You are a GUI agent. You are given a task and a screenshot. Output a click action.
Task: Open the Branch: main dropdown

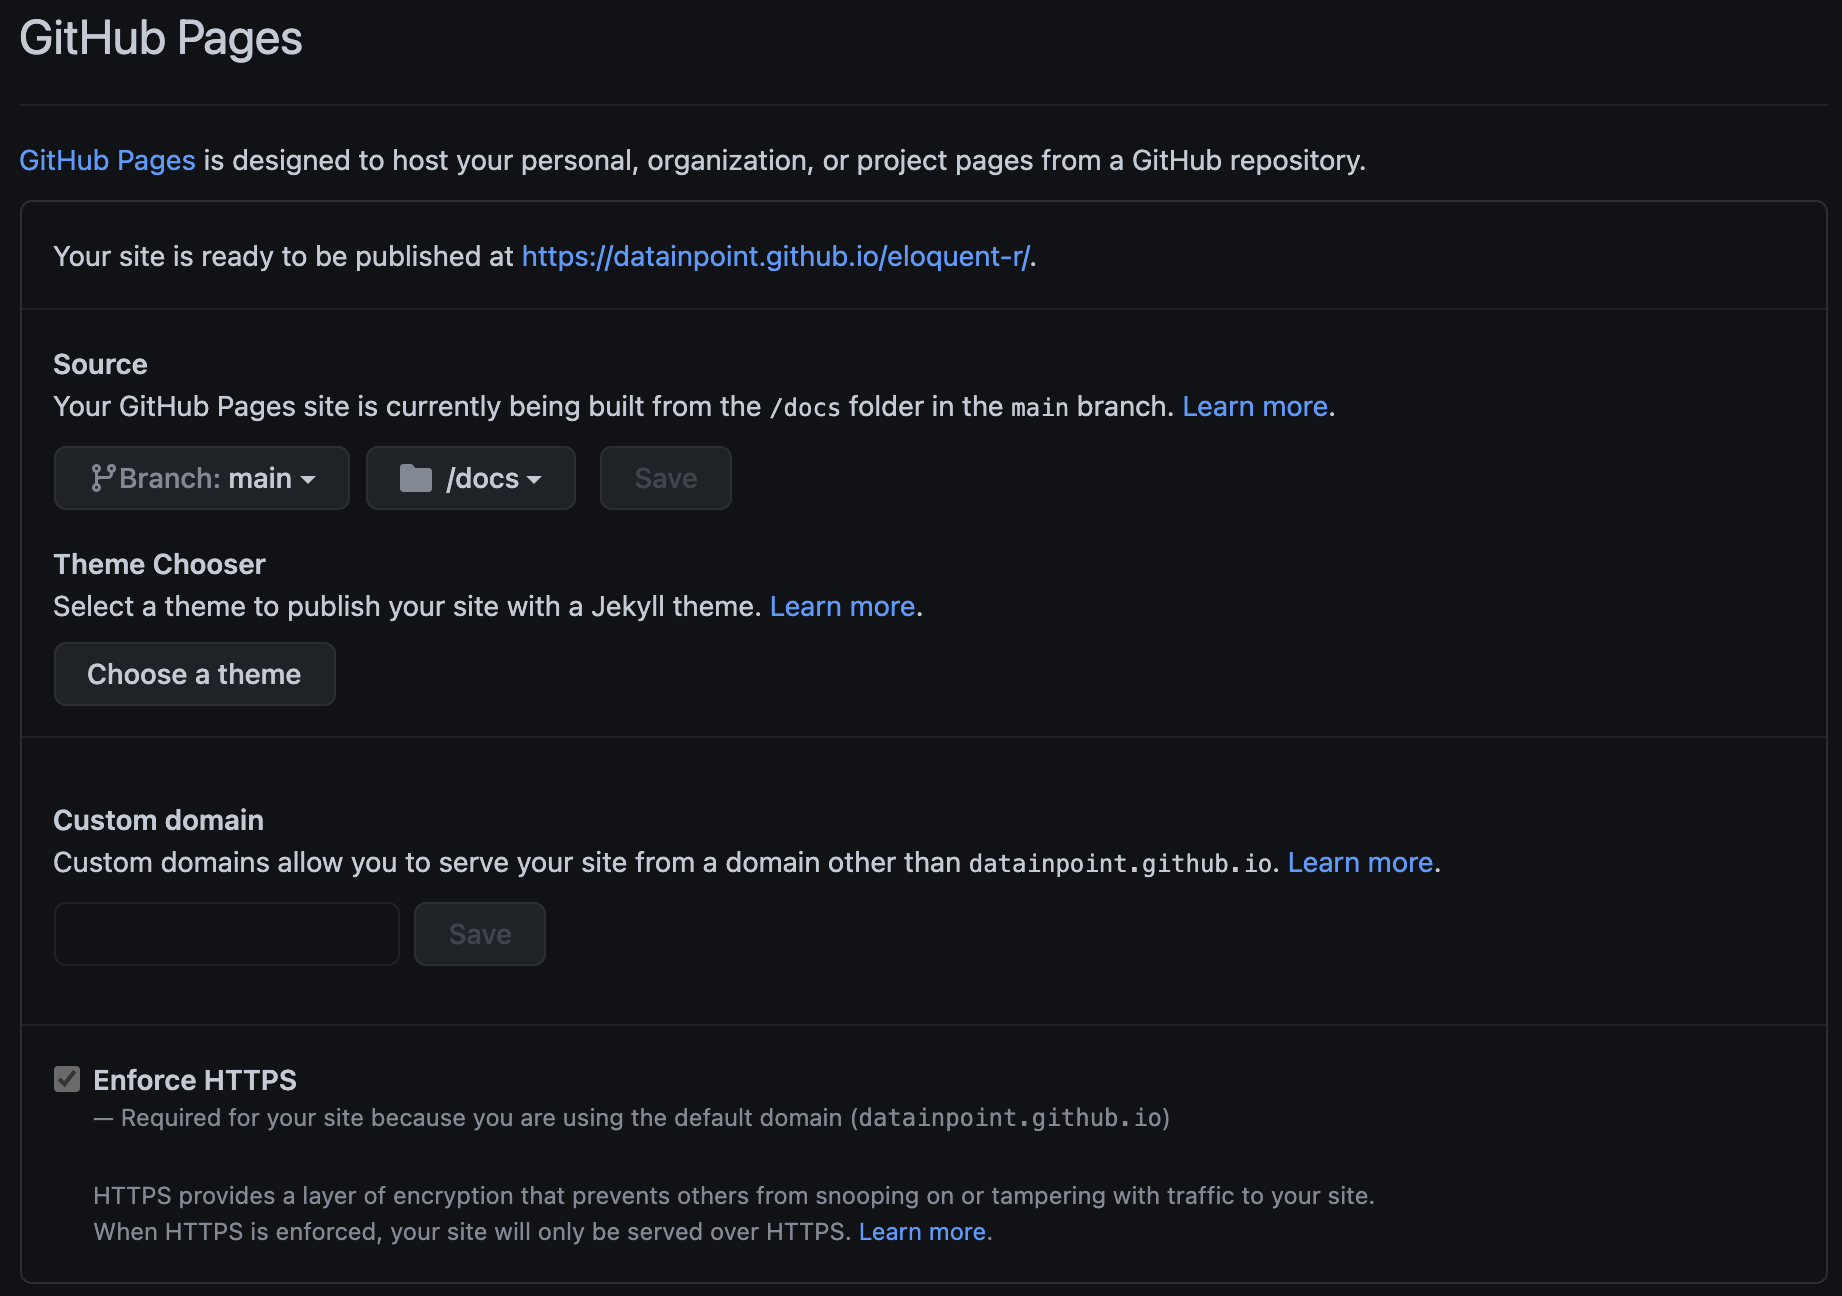click(202, 478)
